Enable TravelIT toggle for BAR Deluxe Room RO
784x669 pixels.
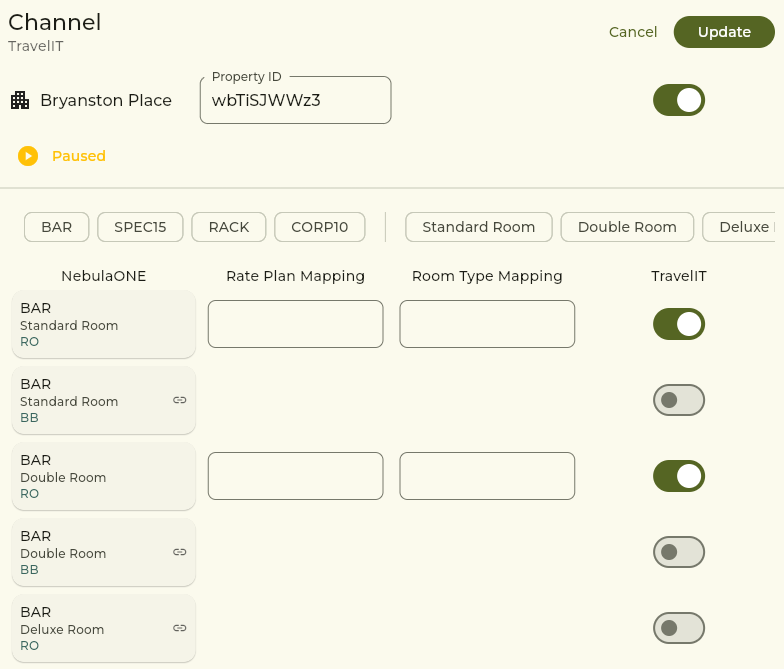click(679, 628)
